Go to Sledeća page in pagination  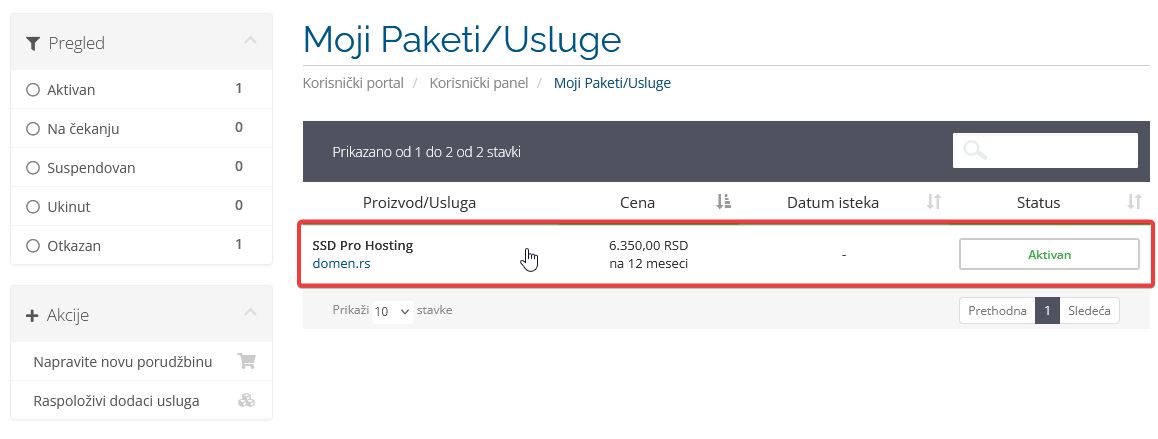[x=1090, y=310]
